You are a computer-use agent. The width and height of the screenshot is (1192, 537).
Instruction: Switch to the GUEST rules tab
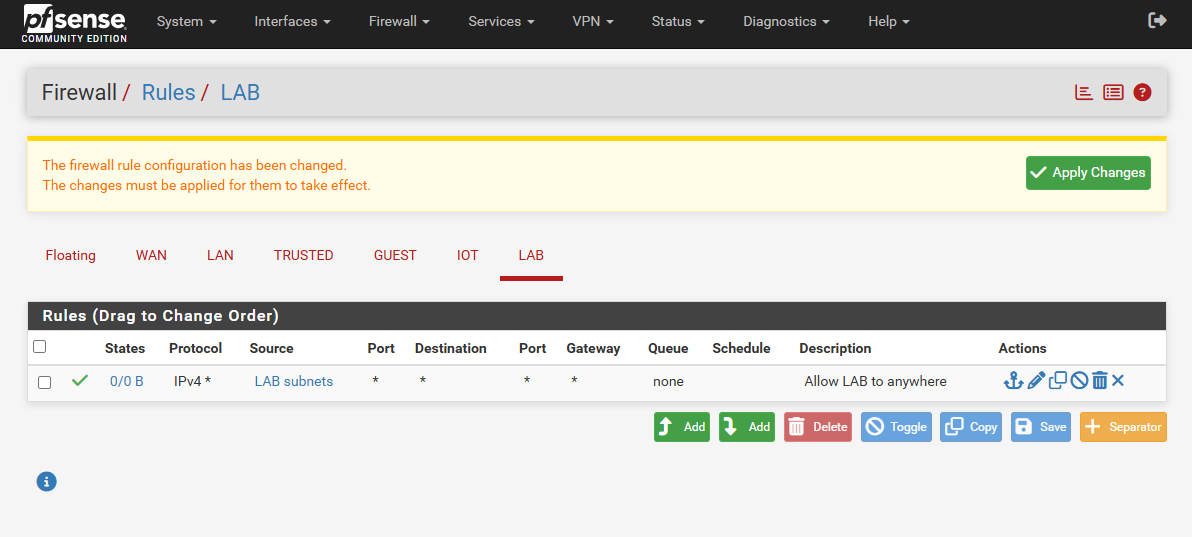395,256
